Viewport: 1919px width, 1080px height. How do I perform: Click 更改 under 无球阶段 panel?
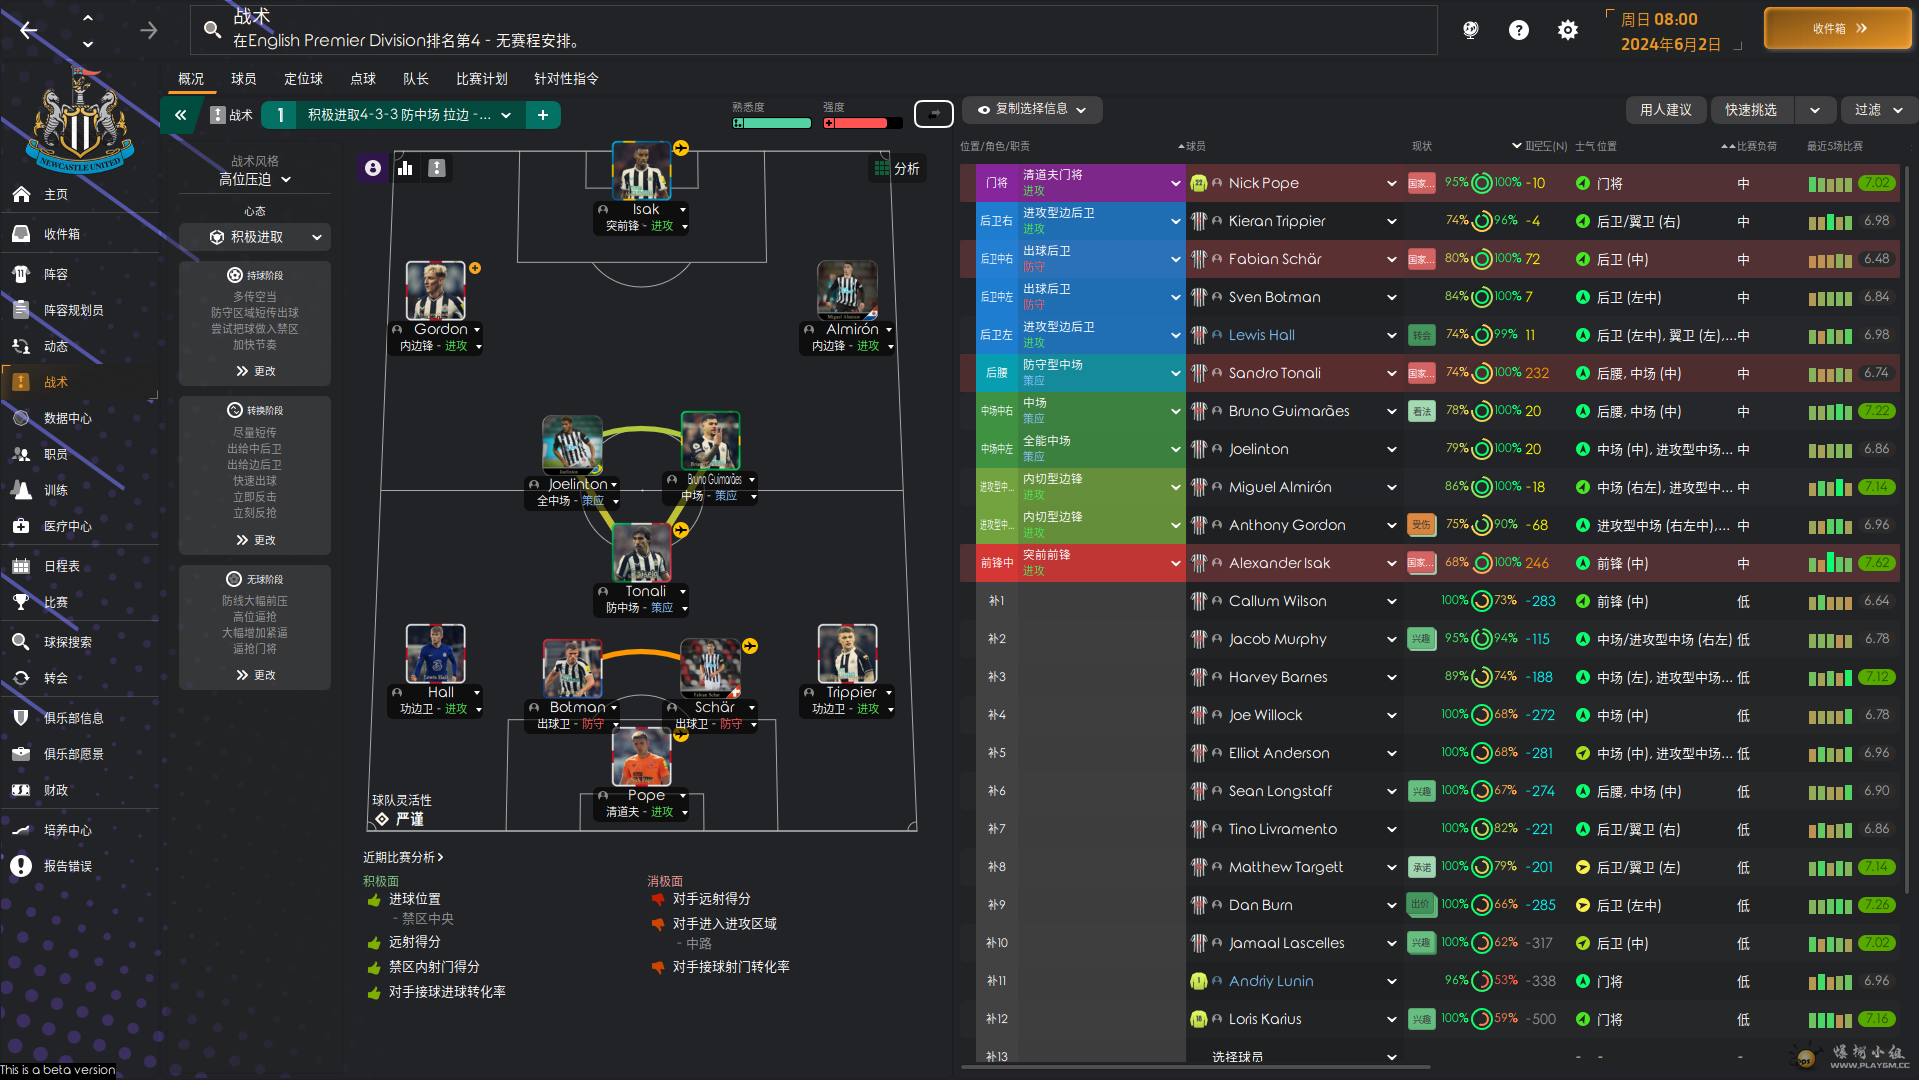tap(256, 675)
